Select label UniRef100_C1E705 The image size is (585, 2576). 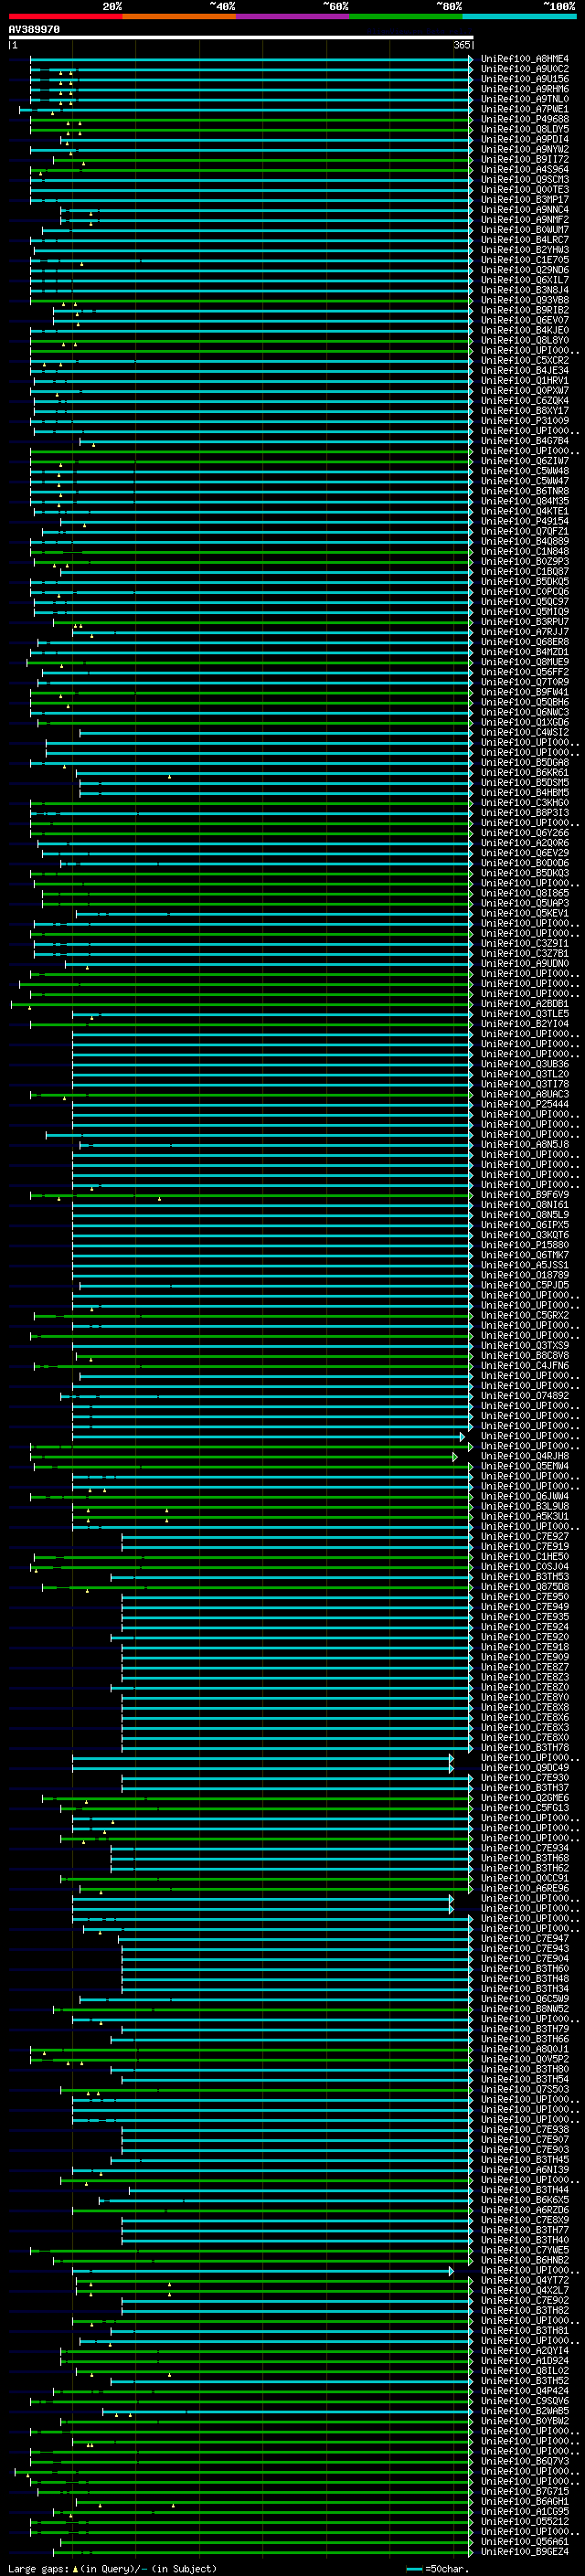tap(524, 260)
